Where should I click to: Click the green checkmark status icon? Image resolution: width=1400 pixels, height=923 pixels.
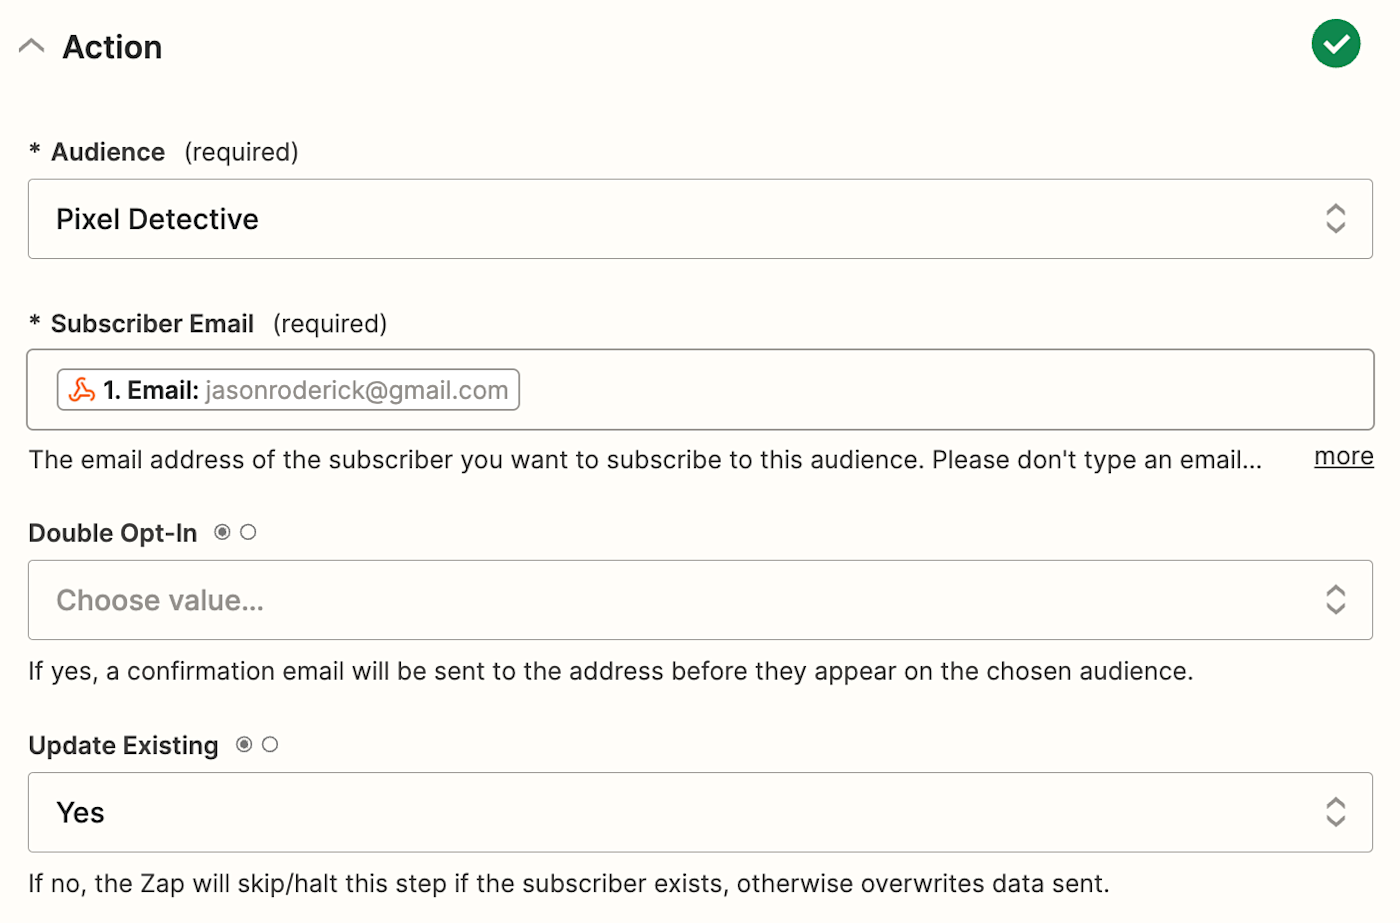tap(1335, 45)
